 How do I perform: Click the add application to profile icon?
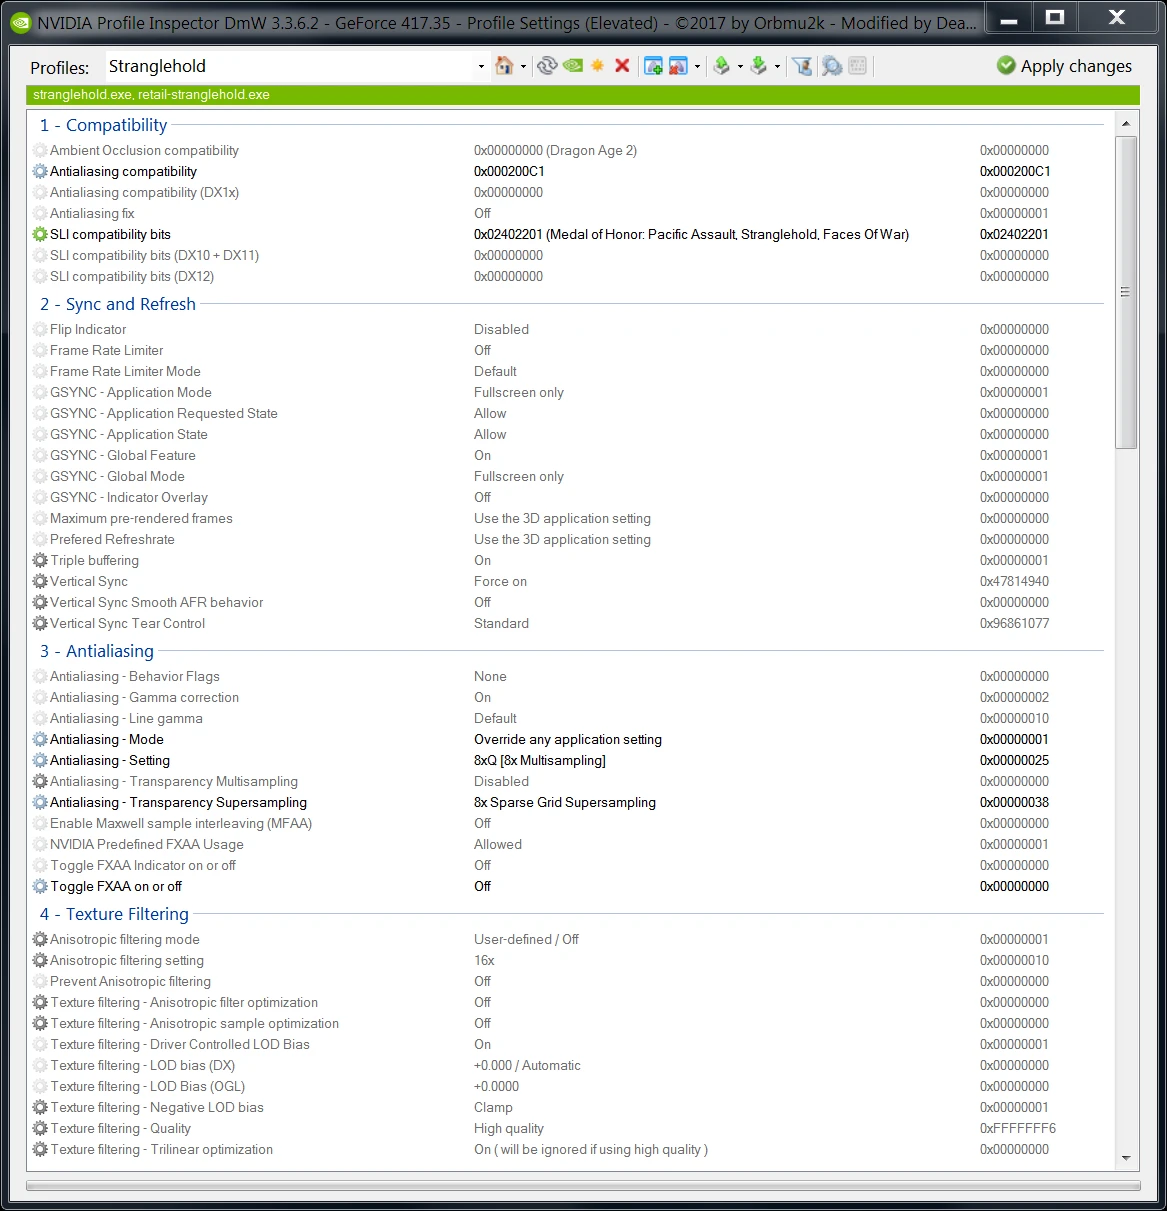[654, 66]
